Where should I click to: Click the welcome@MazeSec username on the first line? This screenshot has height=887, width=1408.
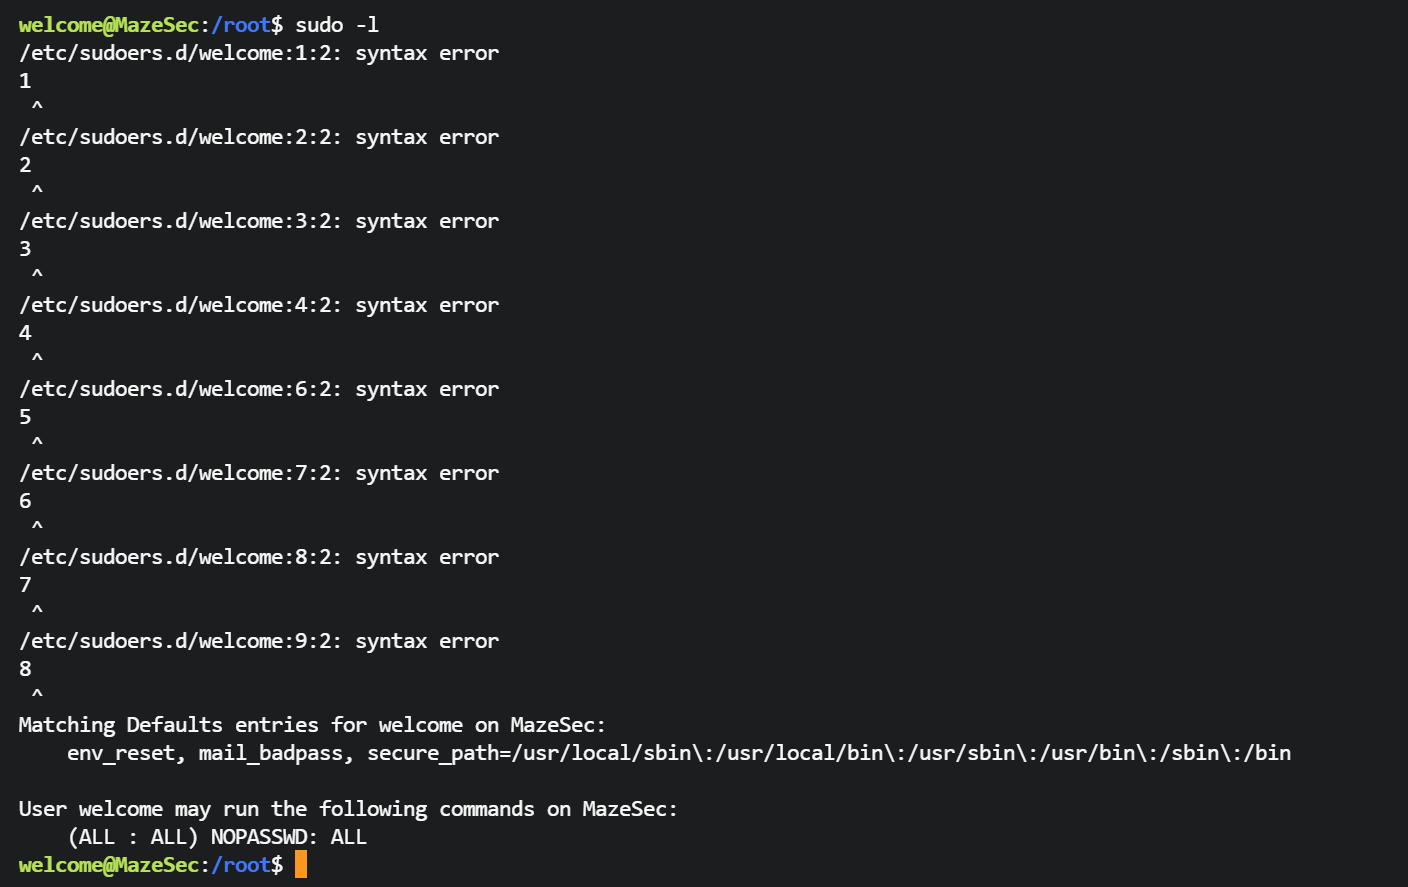pos(108,25)
